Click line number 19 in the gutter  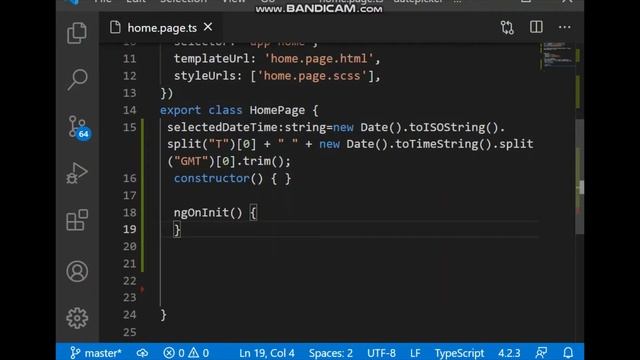(x=129, y=229)
